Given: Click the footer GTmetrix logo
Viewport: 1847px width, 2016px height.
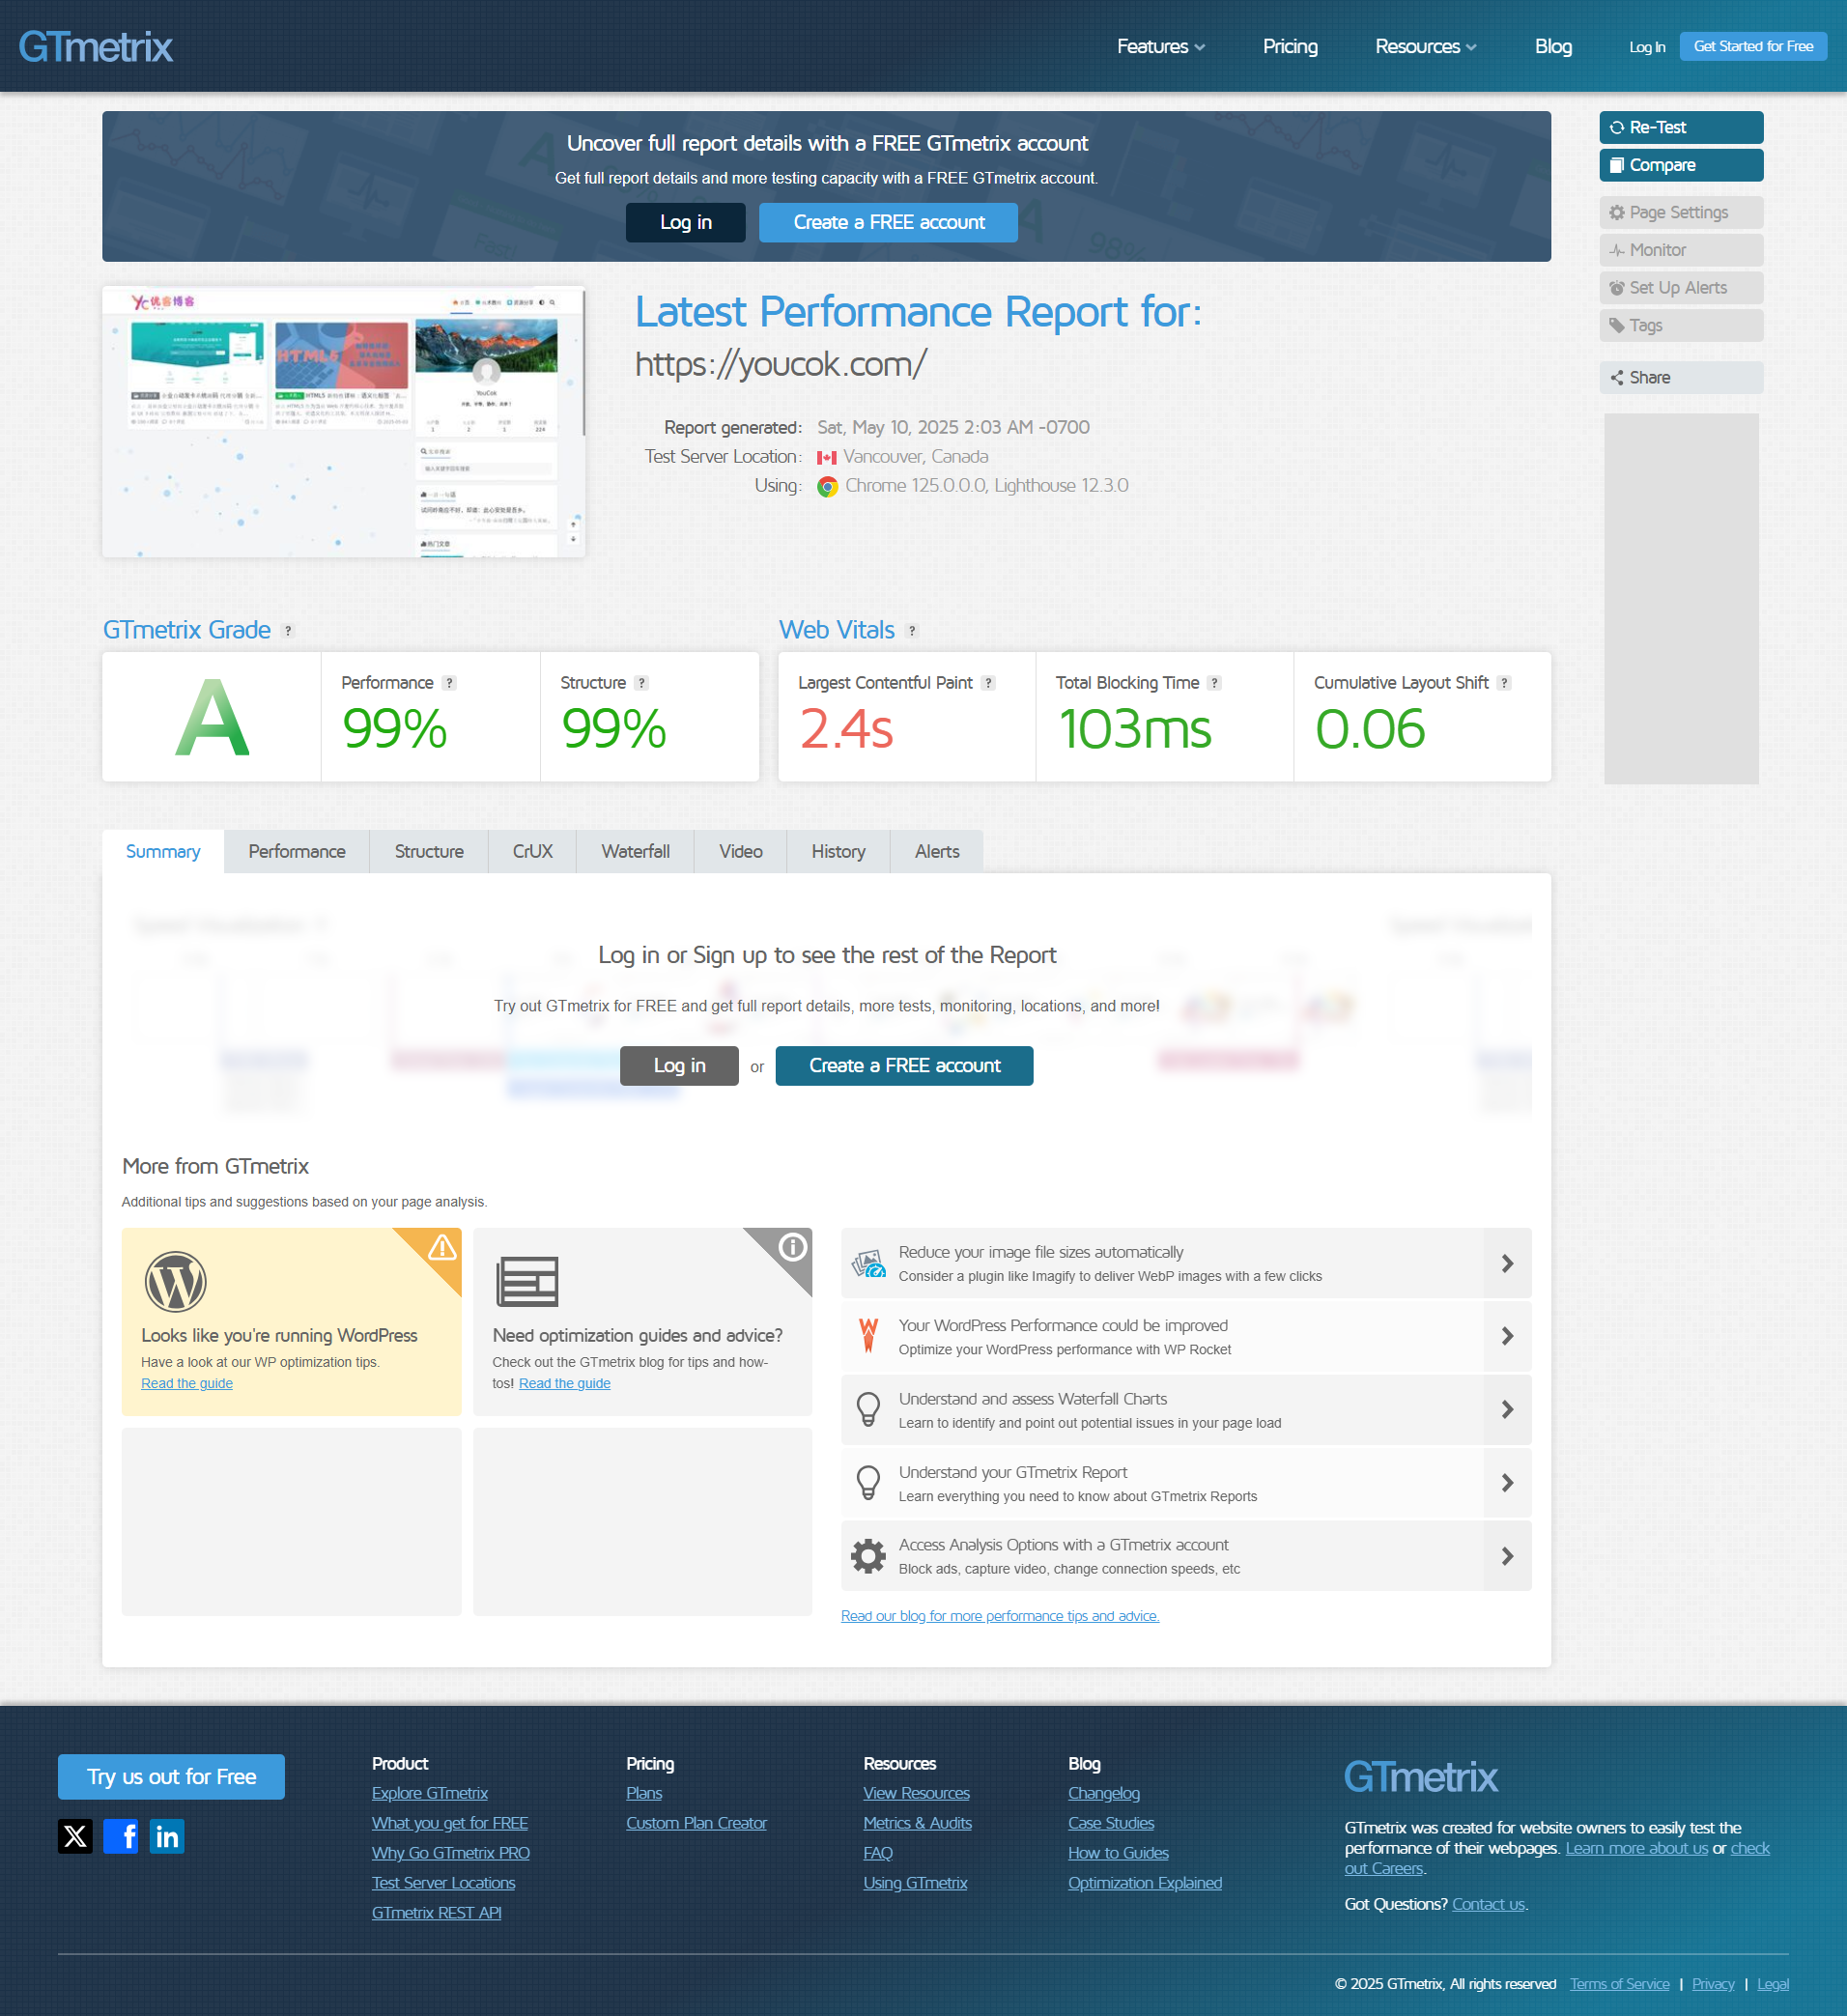Looking at the screenshot, I should tap(1420, 1777).
